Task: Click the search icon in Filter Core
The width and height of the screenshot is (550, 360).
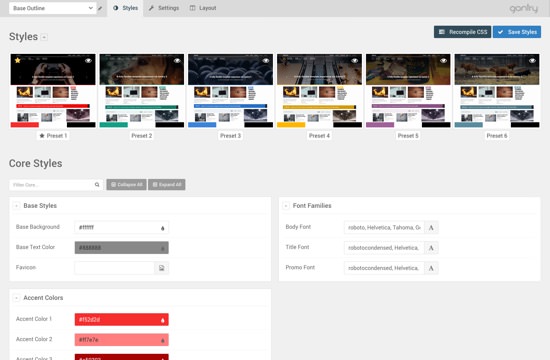Action: coord(97,185)
